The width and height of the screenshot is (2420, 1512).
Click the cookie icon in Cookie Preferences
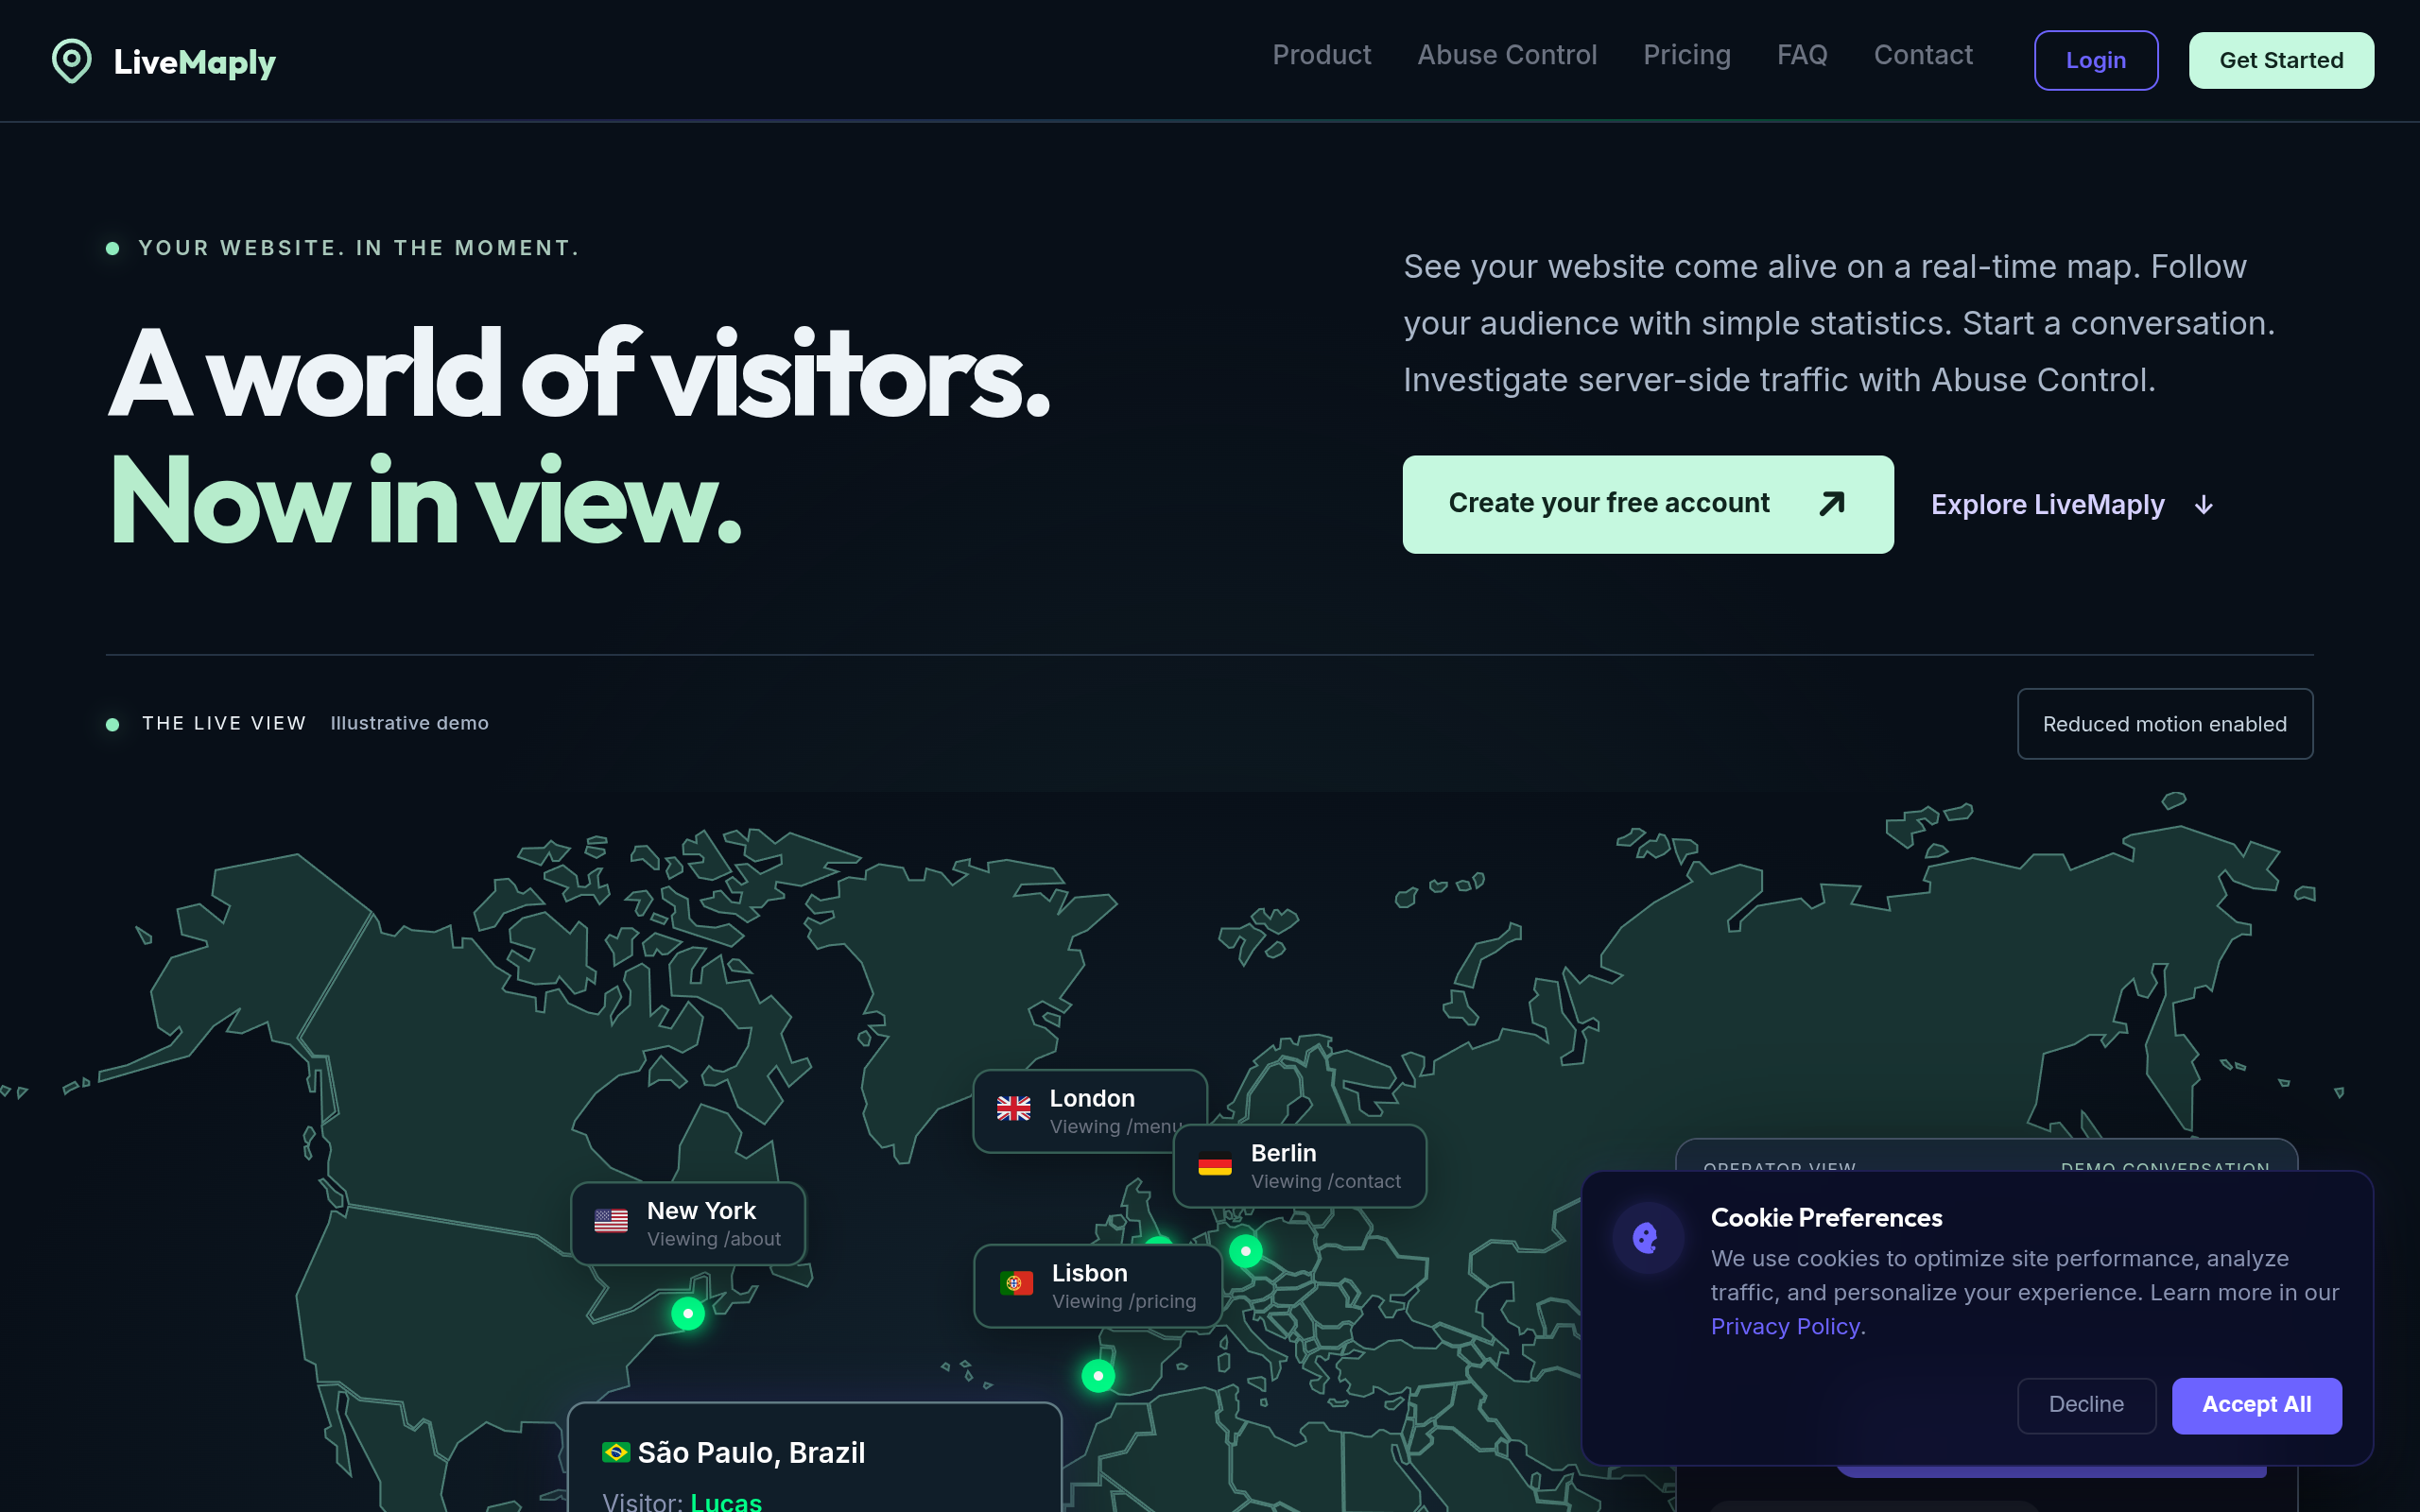click(x=1646, y=1237)
